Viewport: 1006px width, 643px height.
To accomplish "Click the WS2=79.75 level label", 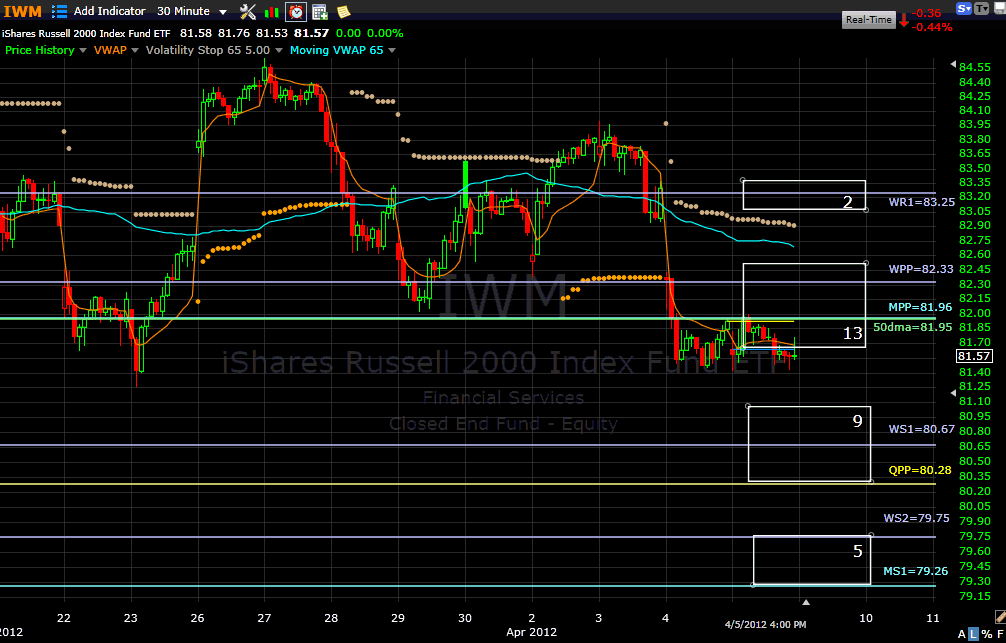I will pyautogui.click(x=916, y=518).
